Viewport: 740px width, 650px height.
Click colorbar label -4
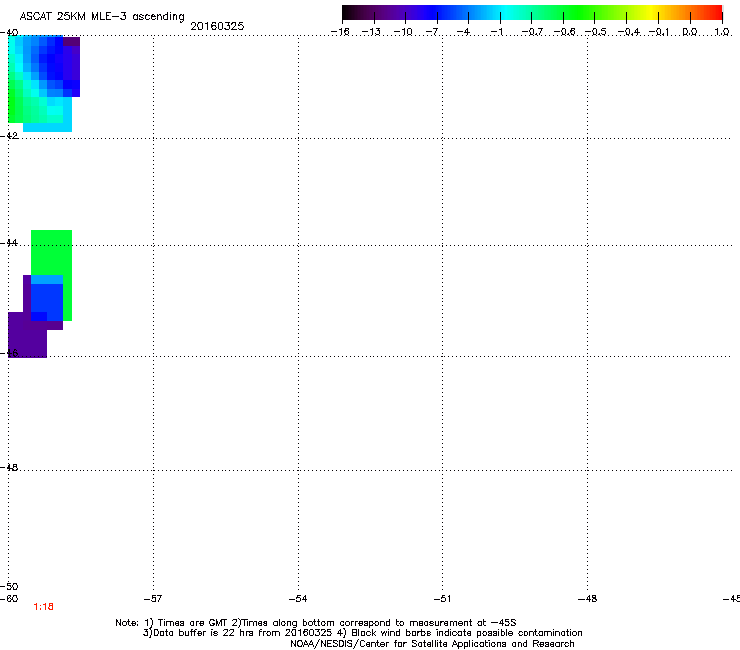pyautogui.click(x=464, y=32)
